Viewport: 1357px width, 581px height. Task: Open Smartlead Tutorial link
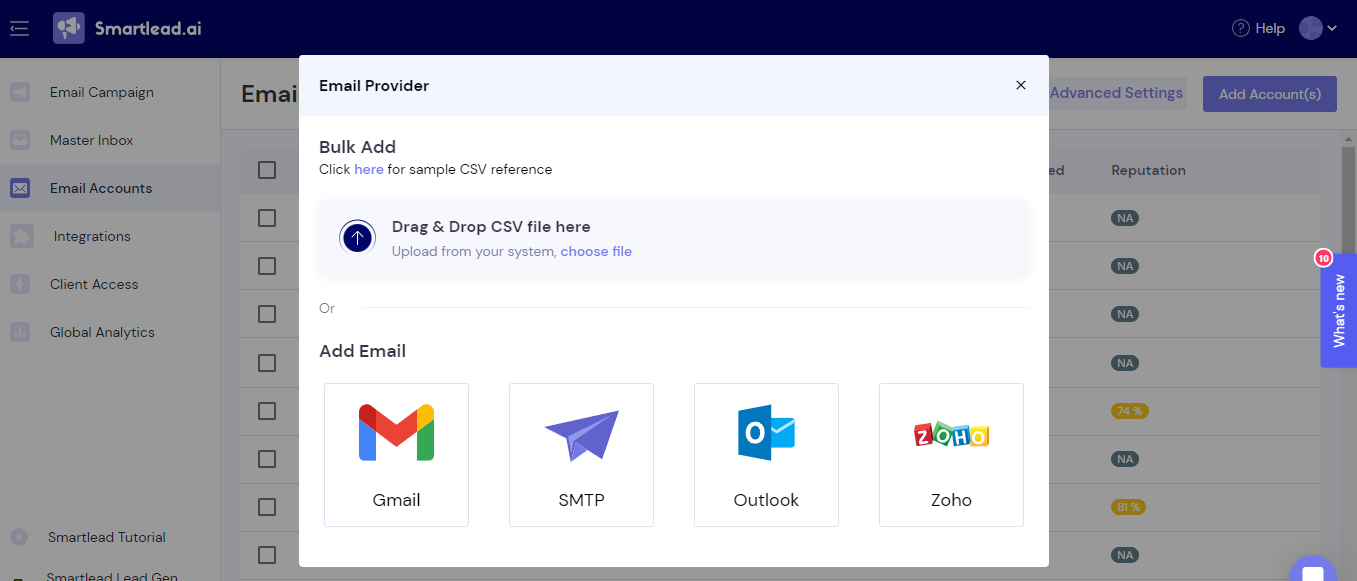(107, 537)
